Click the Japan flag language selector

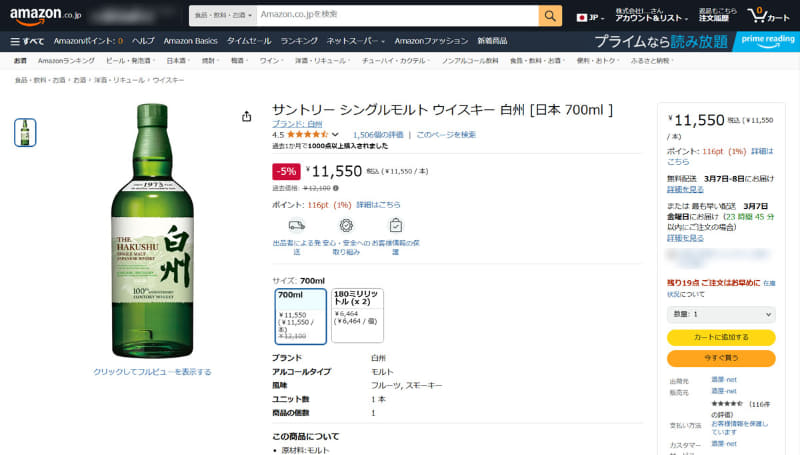(x=590, y=17)
